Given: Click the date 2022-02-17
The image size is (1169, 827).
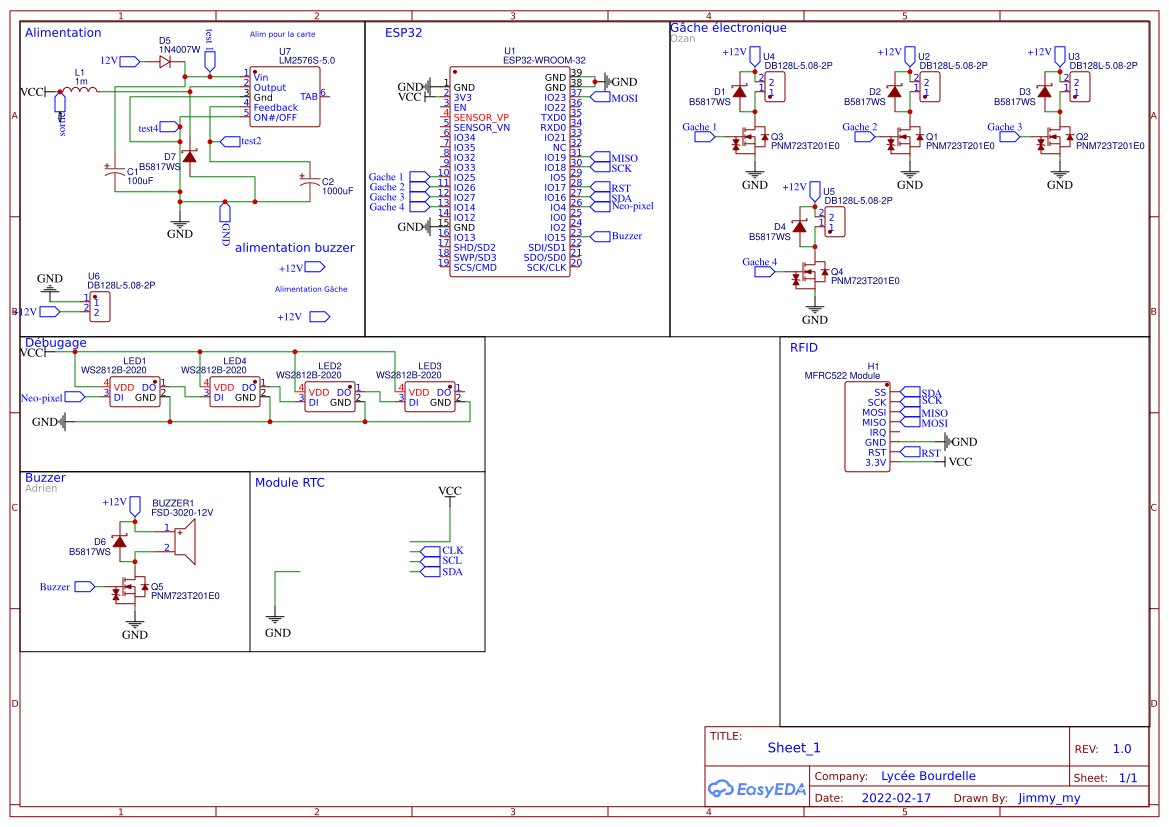Looking at the screenshot, I should [x=896, y=798].
